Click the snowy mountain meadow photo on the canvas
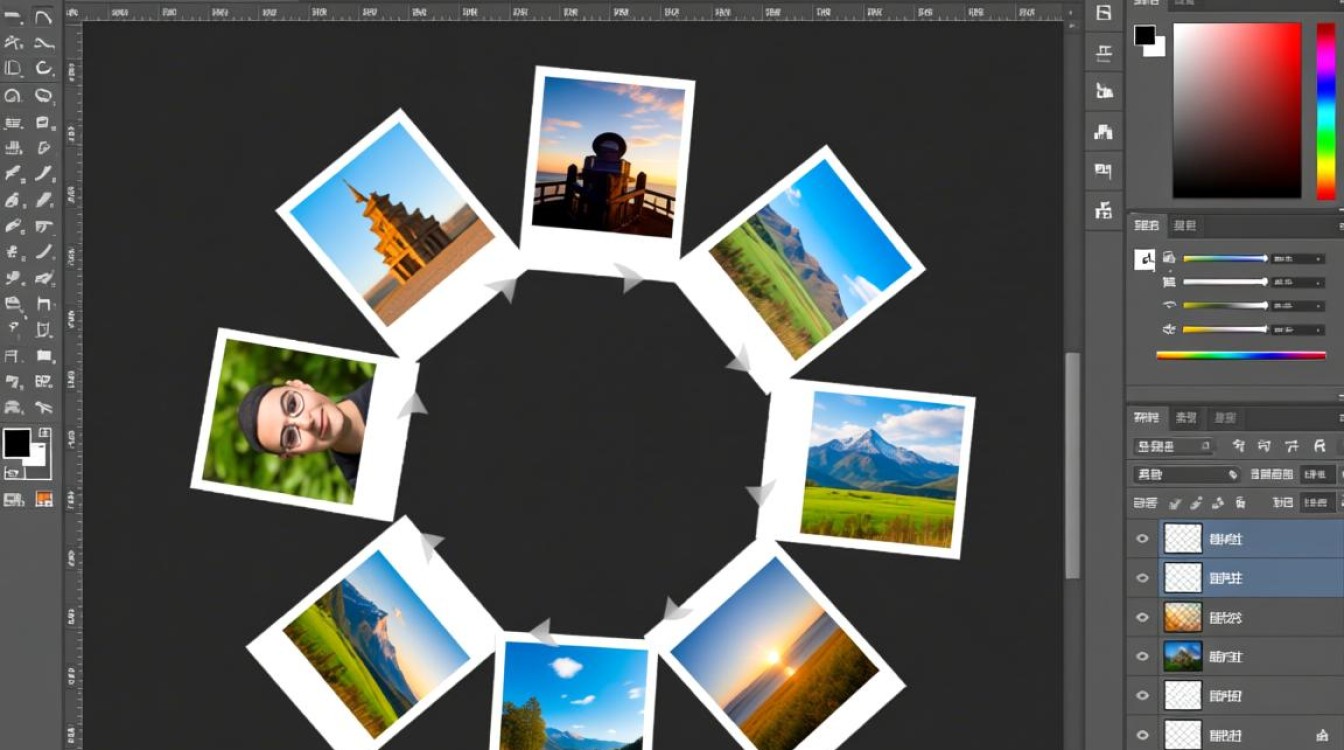 pos(866,469)
